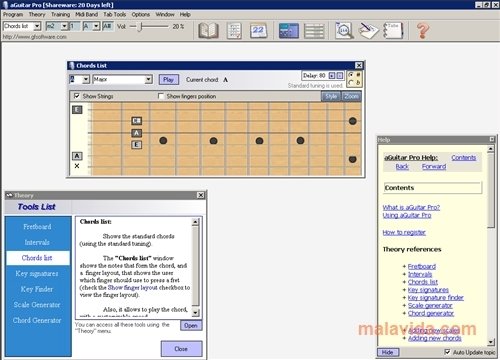The width and height of the screenshot is (500, 360).
Task: Click the Back link in Help panel
Action: point(402,166)
